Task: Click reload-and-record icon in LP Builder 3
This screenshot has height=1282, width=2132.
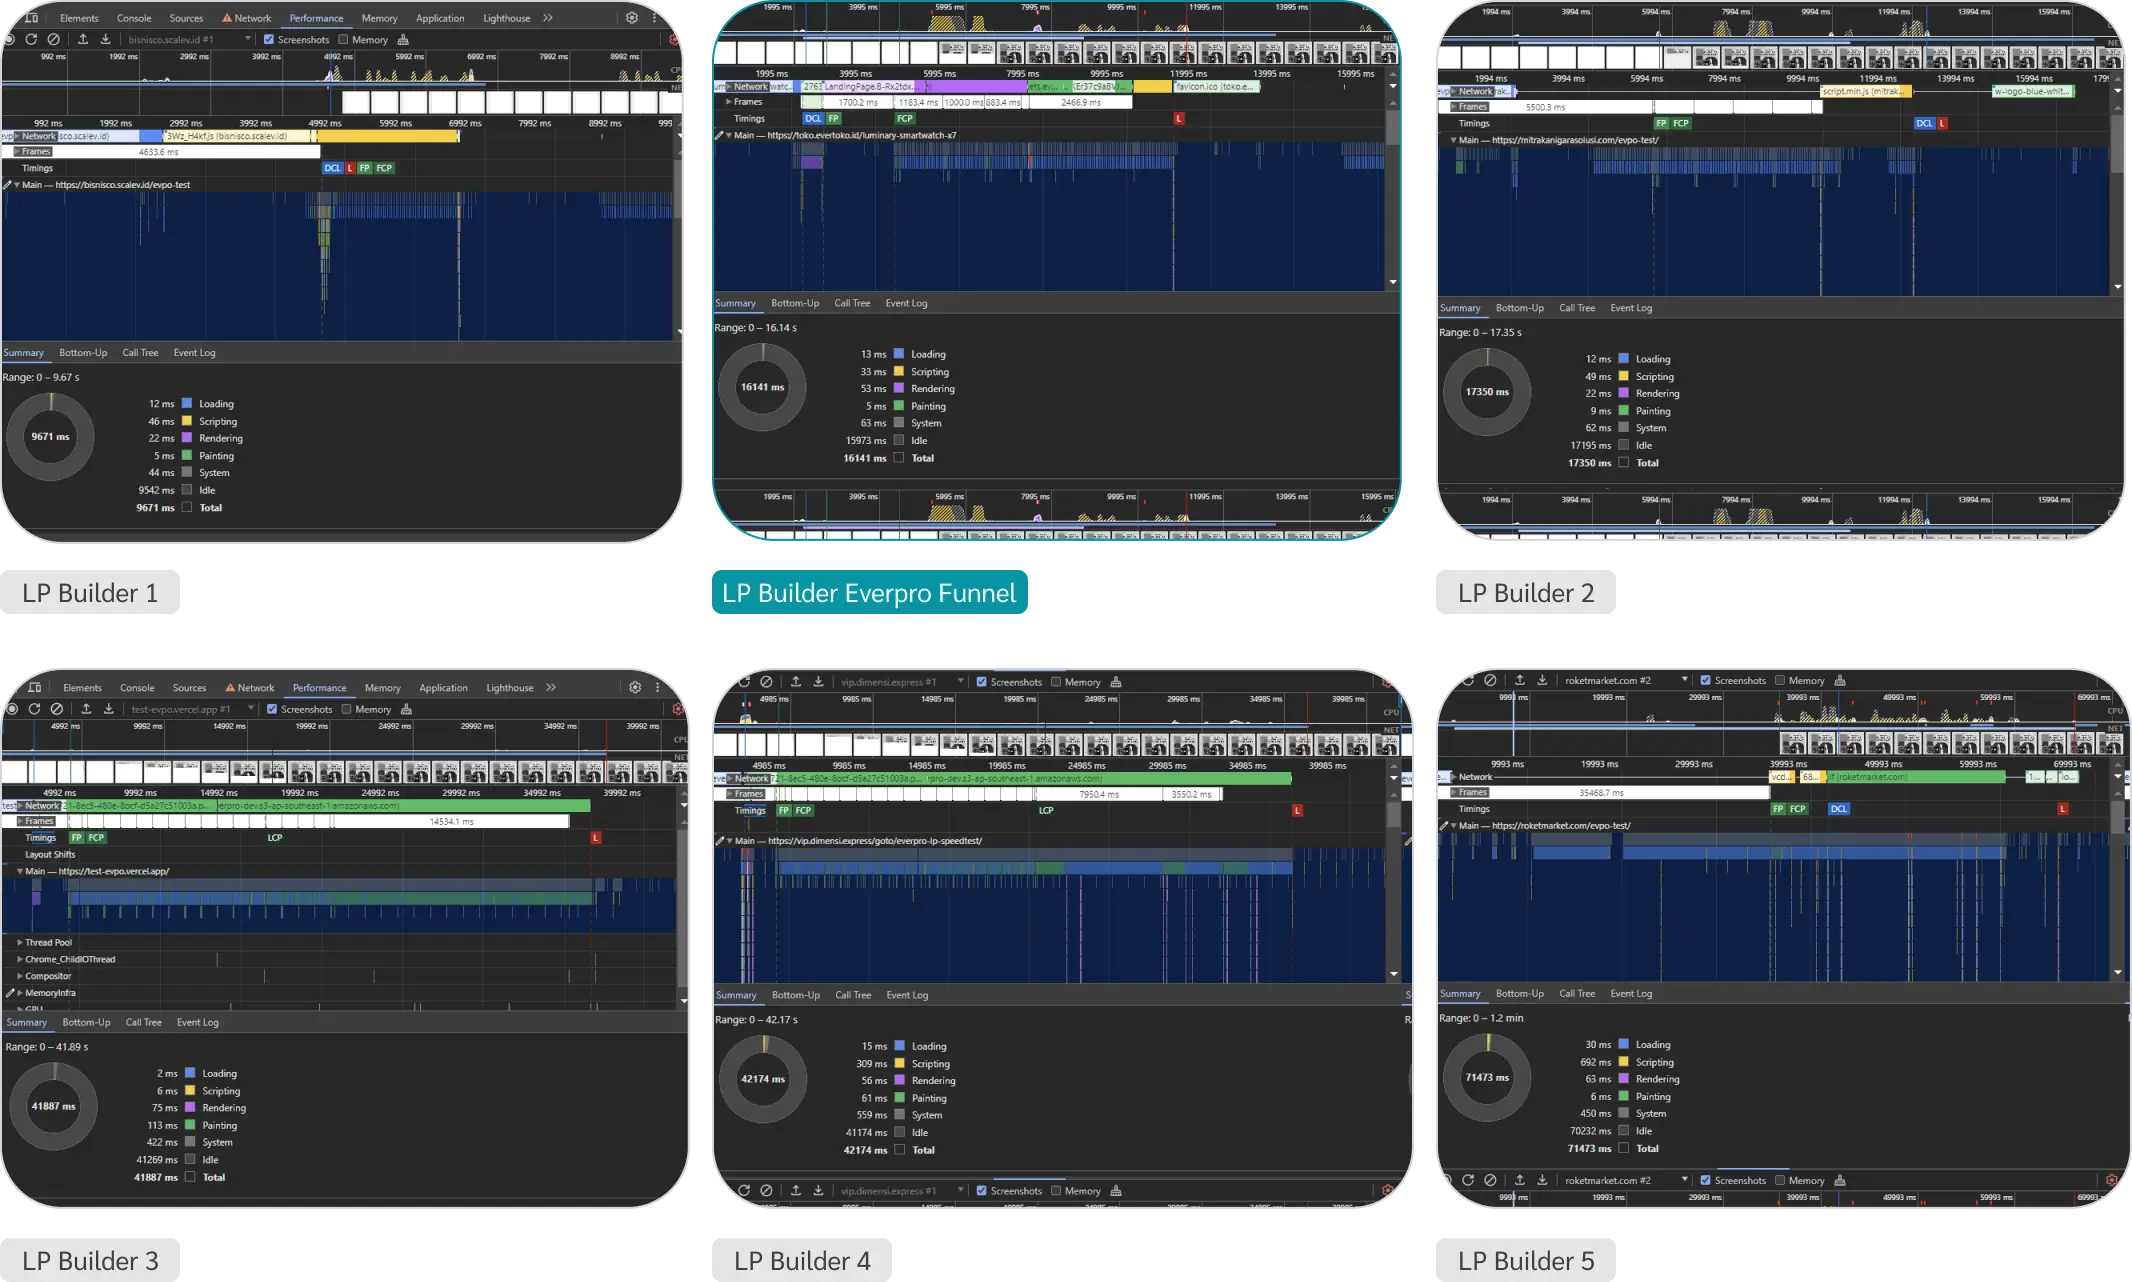Action: (34, 709)
